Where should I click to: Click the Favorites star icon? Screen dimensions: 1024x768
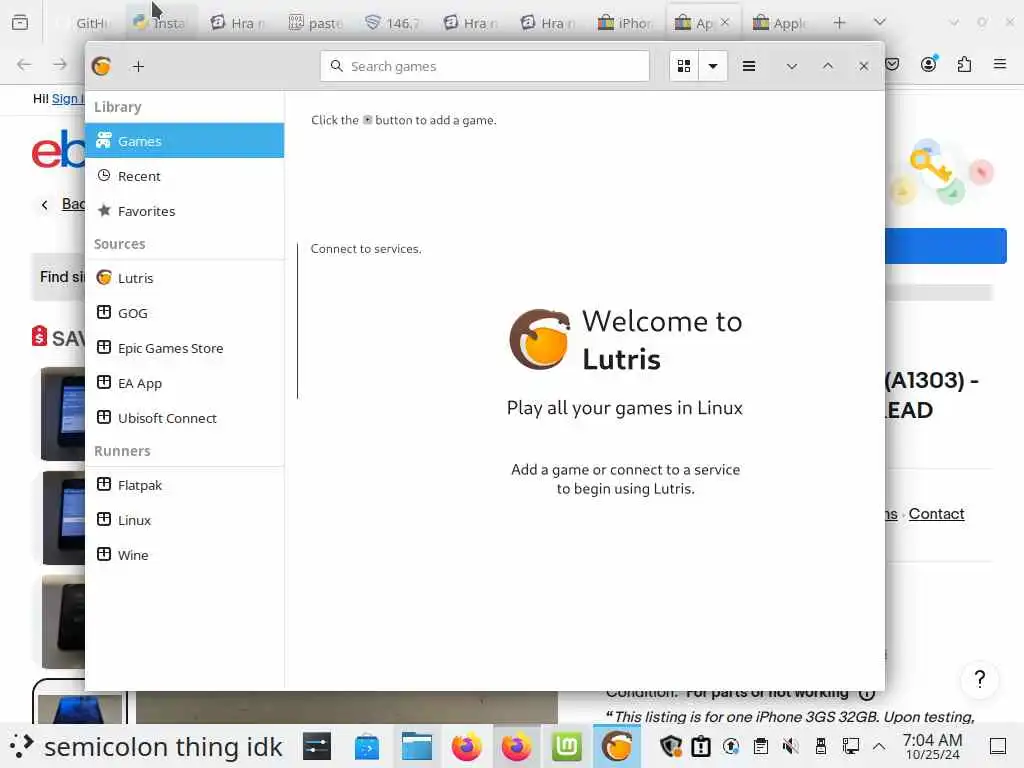[104, 210]
